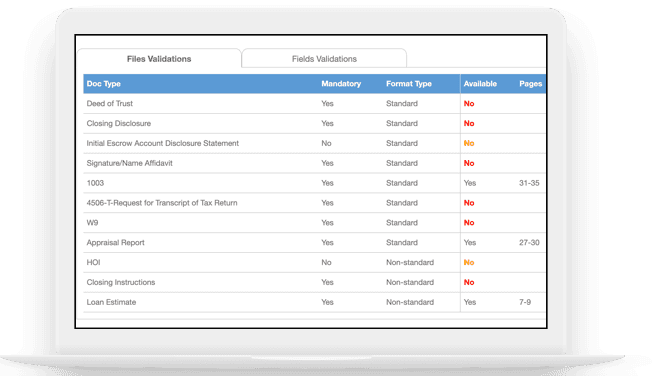The height and width of the screenshot is (376, 656).
Task: Select the Closing Disclosure document
Action: [x=315, y=123]
